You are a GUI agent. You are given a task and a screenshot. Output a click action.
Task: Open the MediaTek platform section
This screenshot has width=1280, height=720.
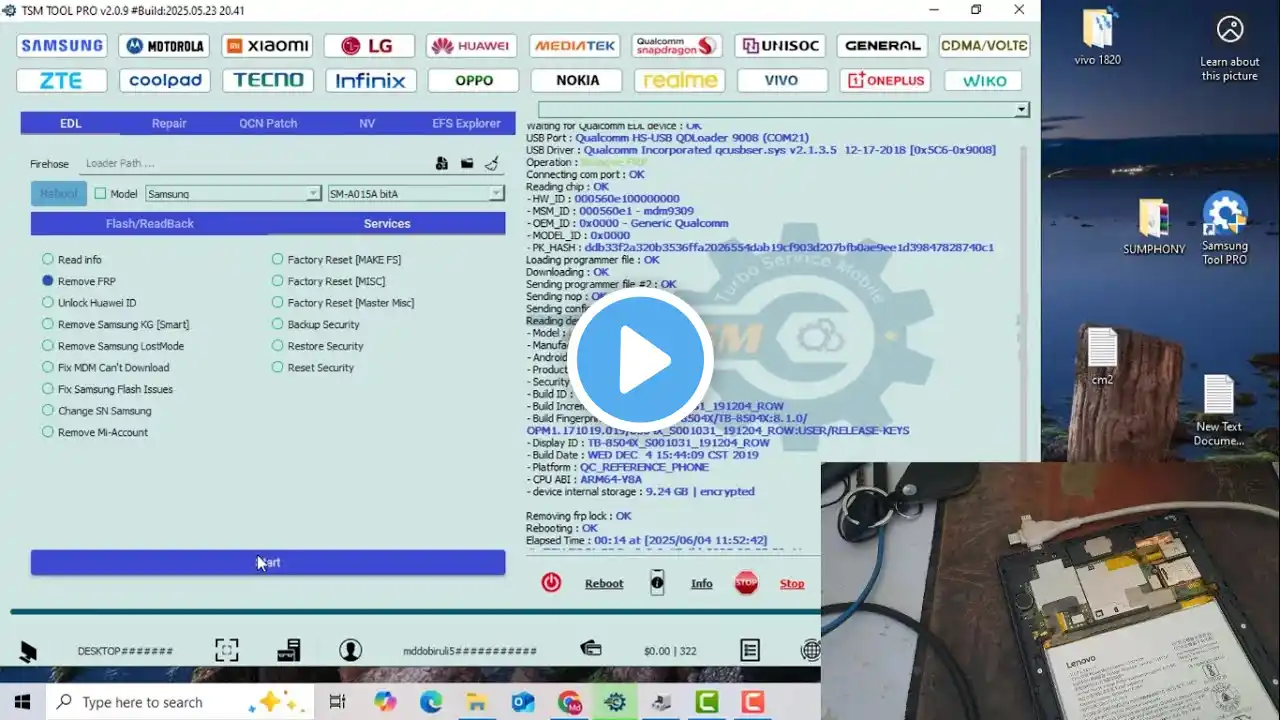pyautogui.click(x=575, y=46)
